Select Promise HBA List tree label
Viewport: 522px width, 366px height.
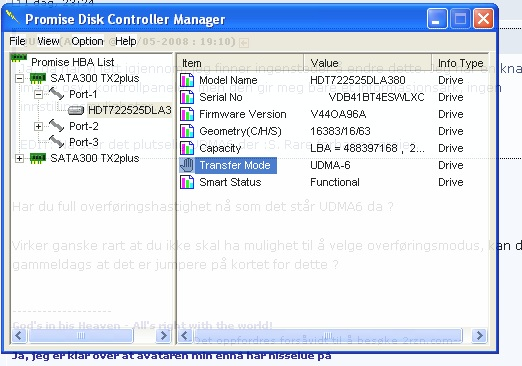pyautogui.click(x=73, y=62)
